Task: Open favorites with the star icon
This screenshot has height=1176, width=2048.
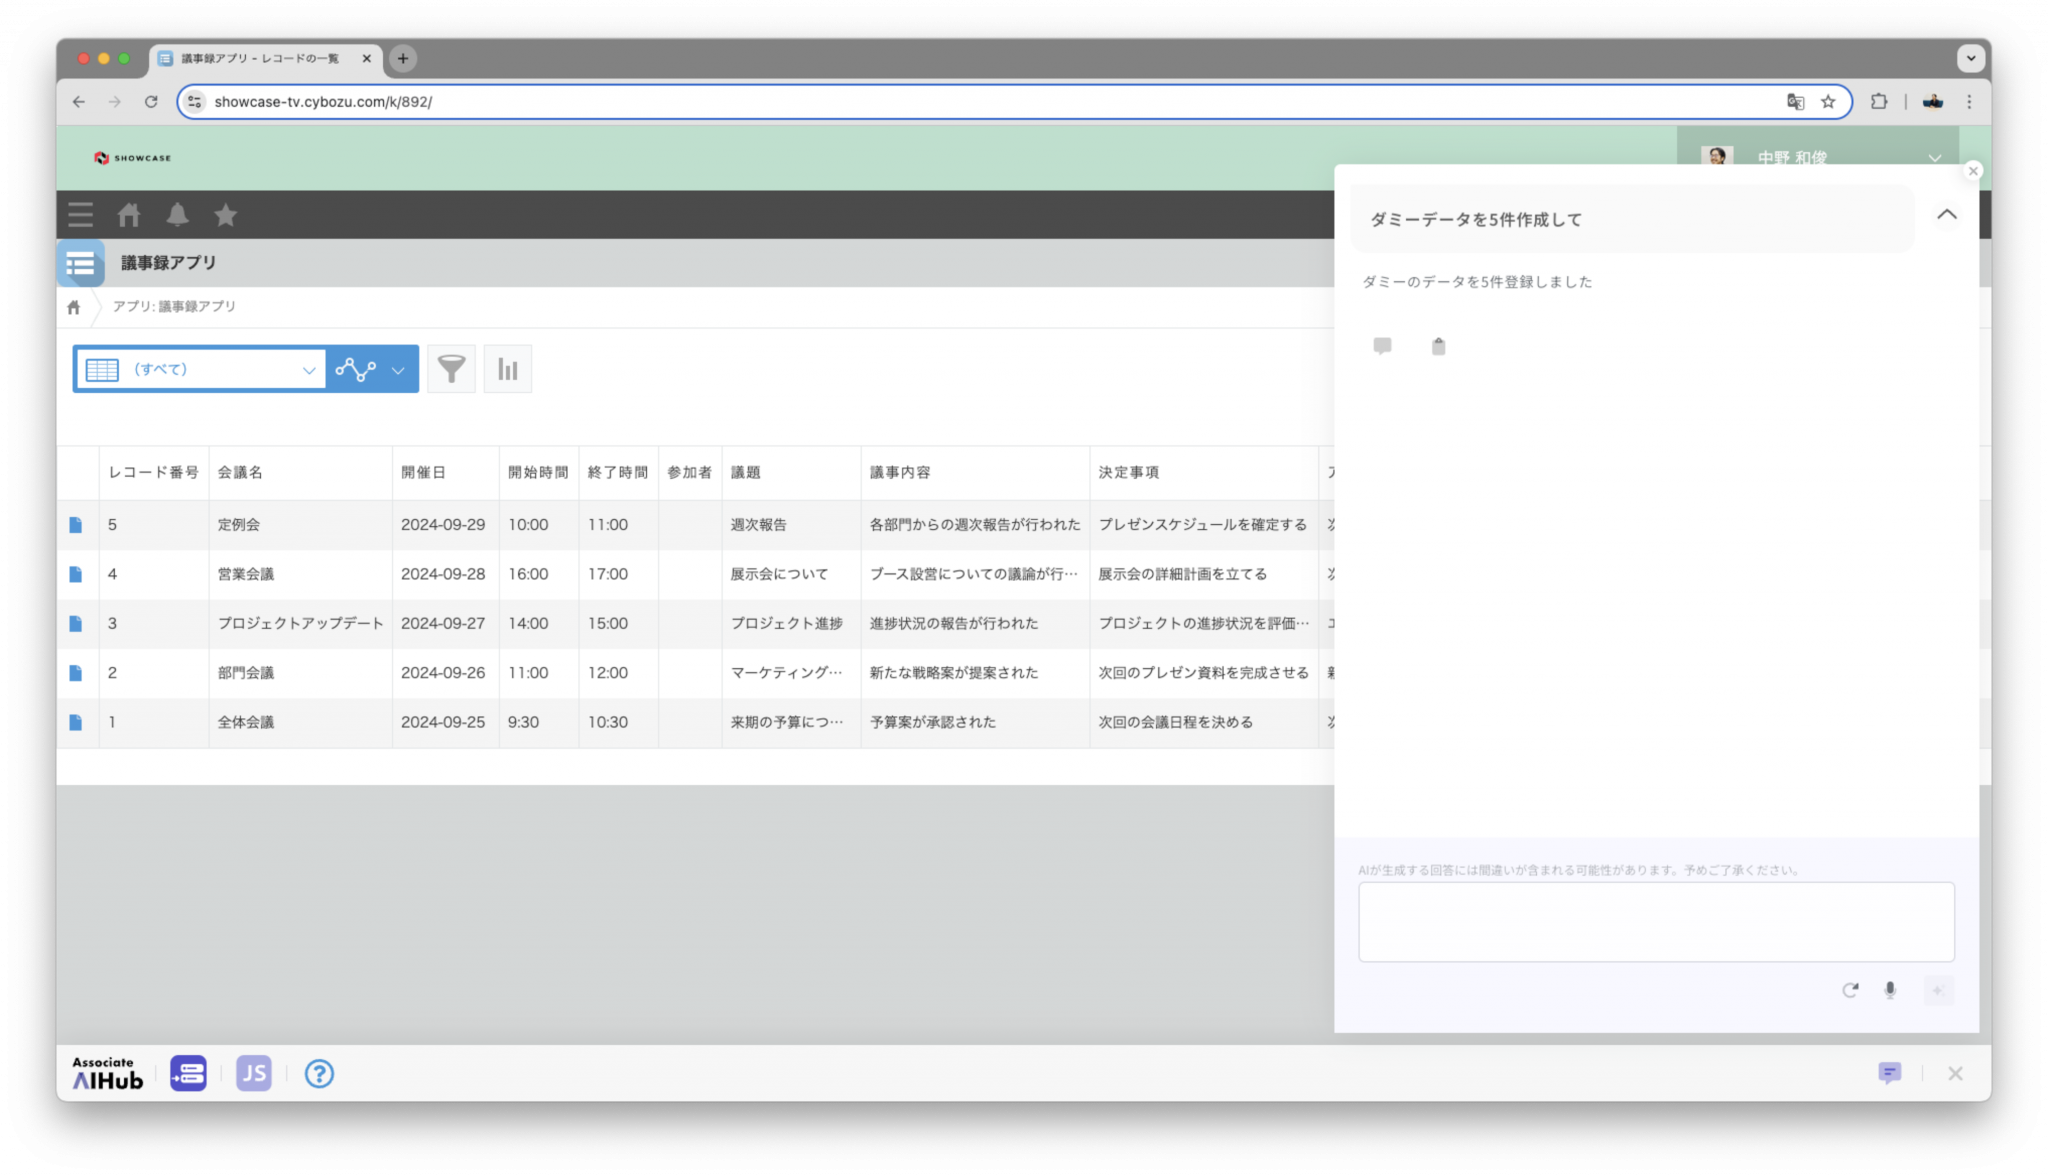Action: (x=226, y=214)
